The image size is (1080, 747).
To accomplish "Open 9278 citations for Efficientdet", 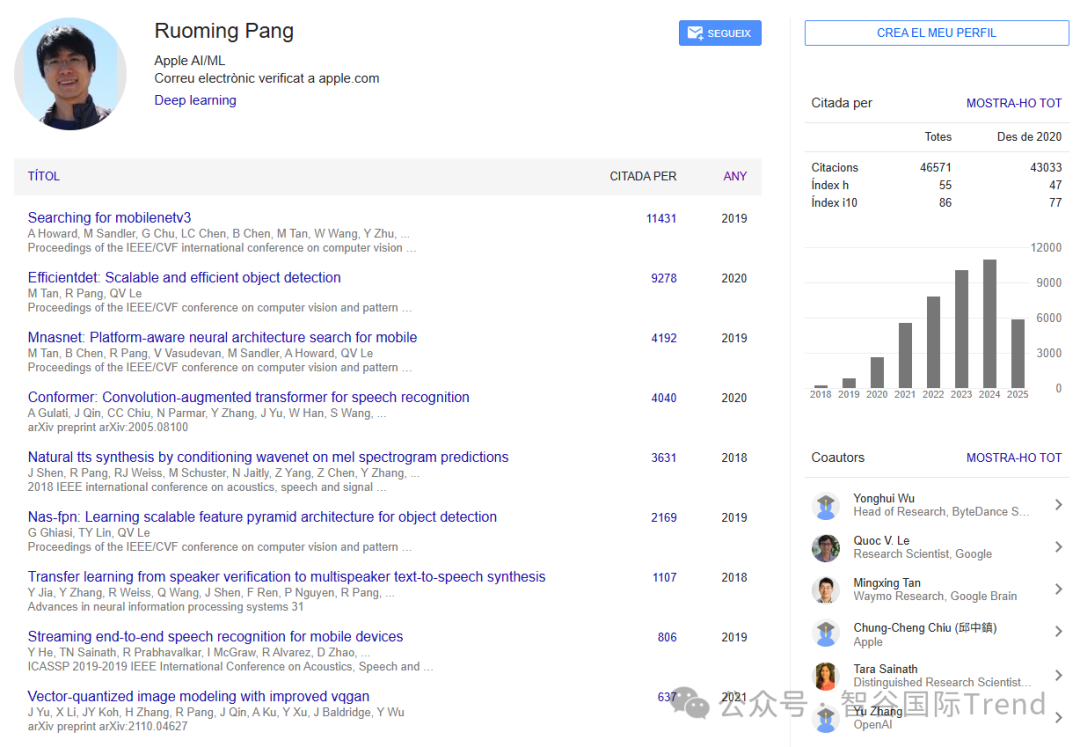I will tap(663, 278).
